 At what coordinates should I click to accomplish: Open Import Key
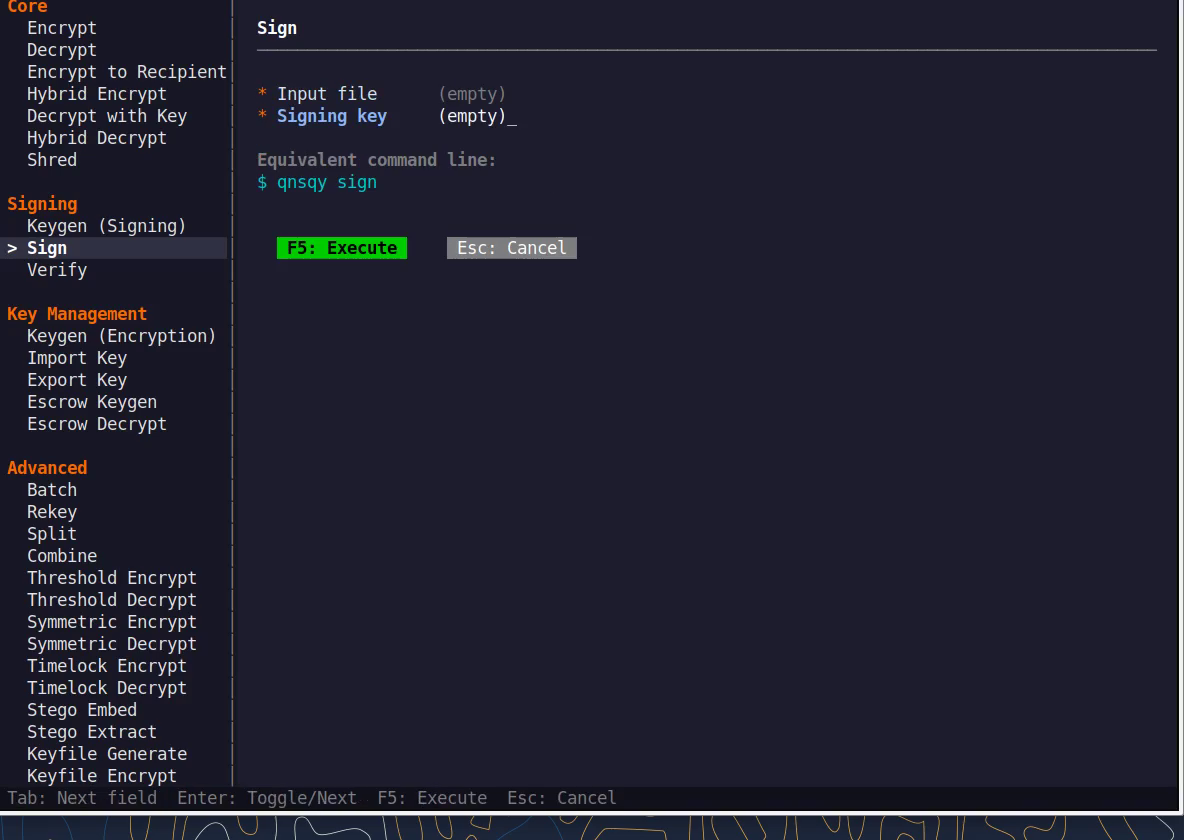(x=77, y=357)
